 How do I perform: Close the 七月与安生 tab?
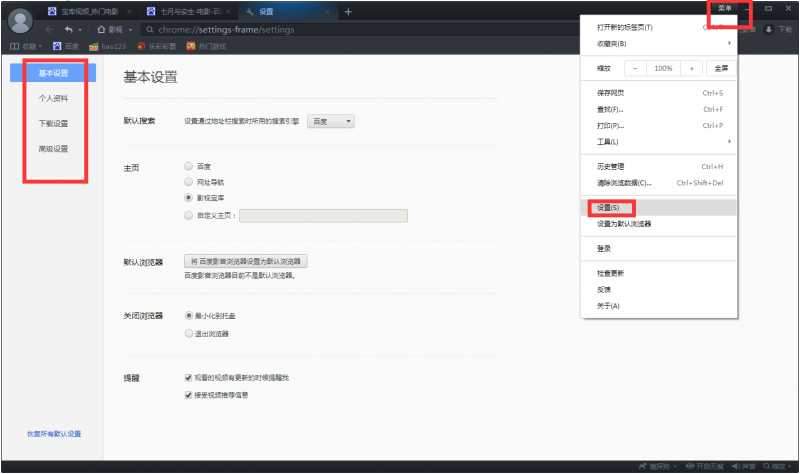point(228,11)
